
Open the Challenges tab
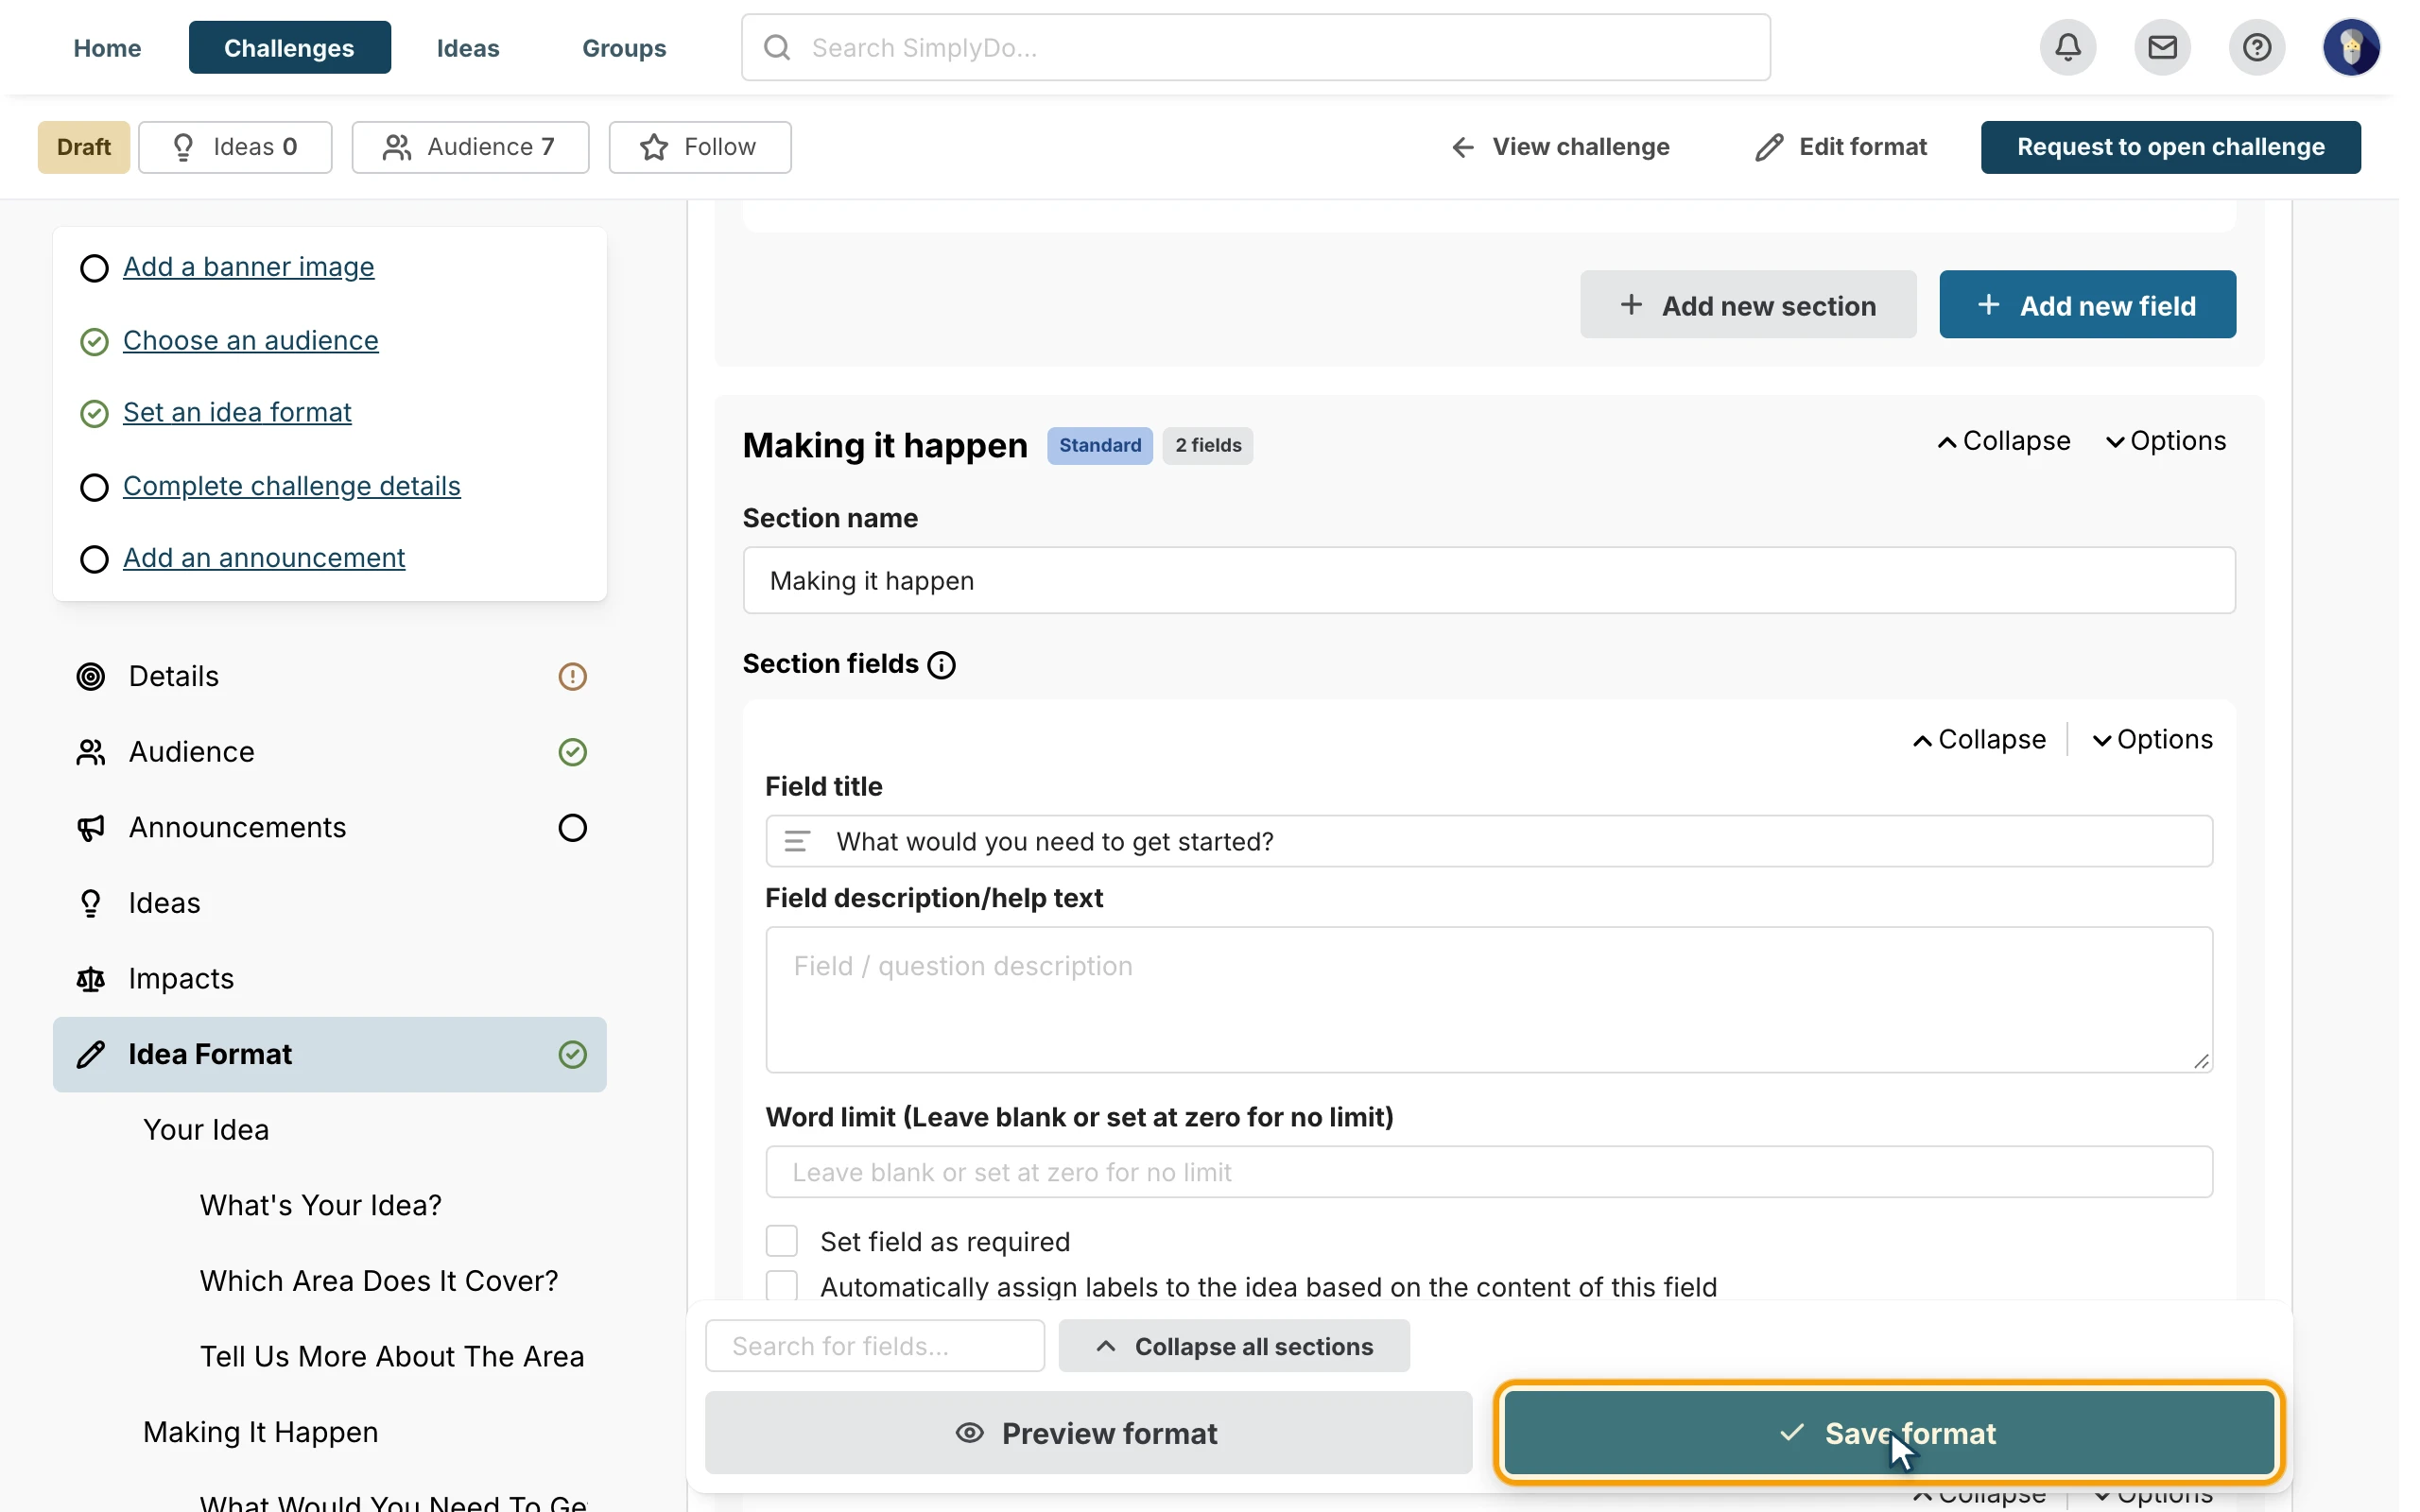(x=289, y=47)
